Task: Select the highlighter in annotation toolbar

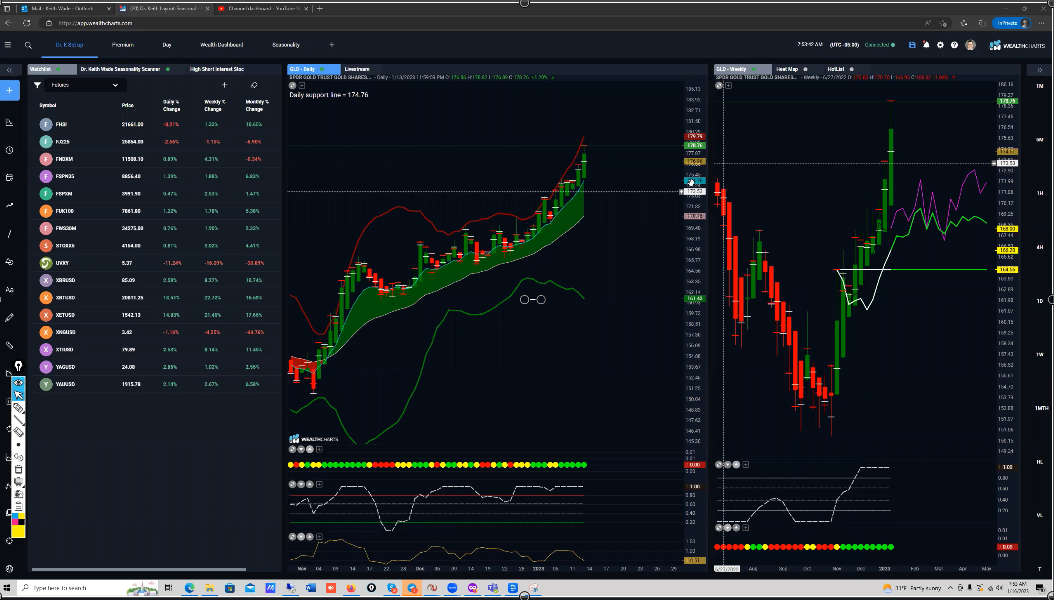Action: coord(19,408)
